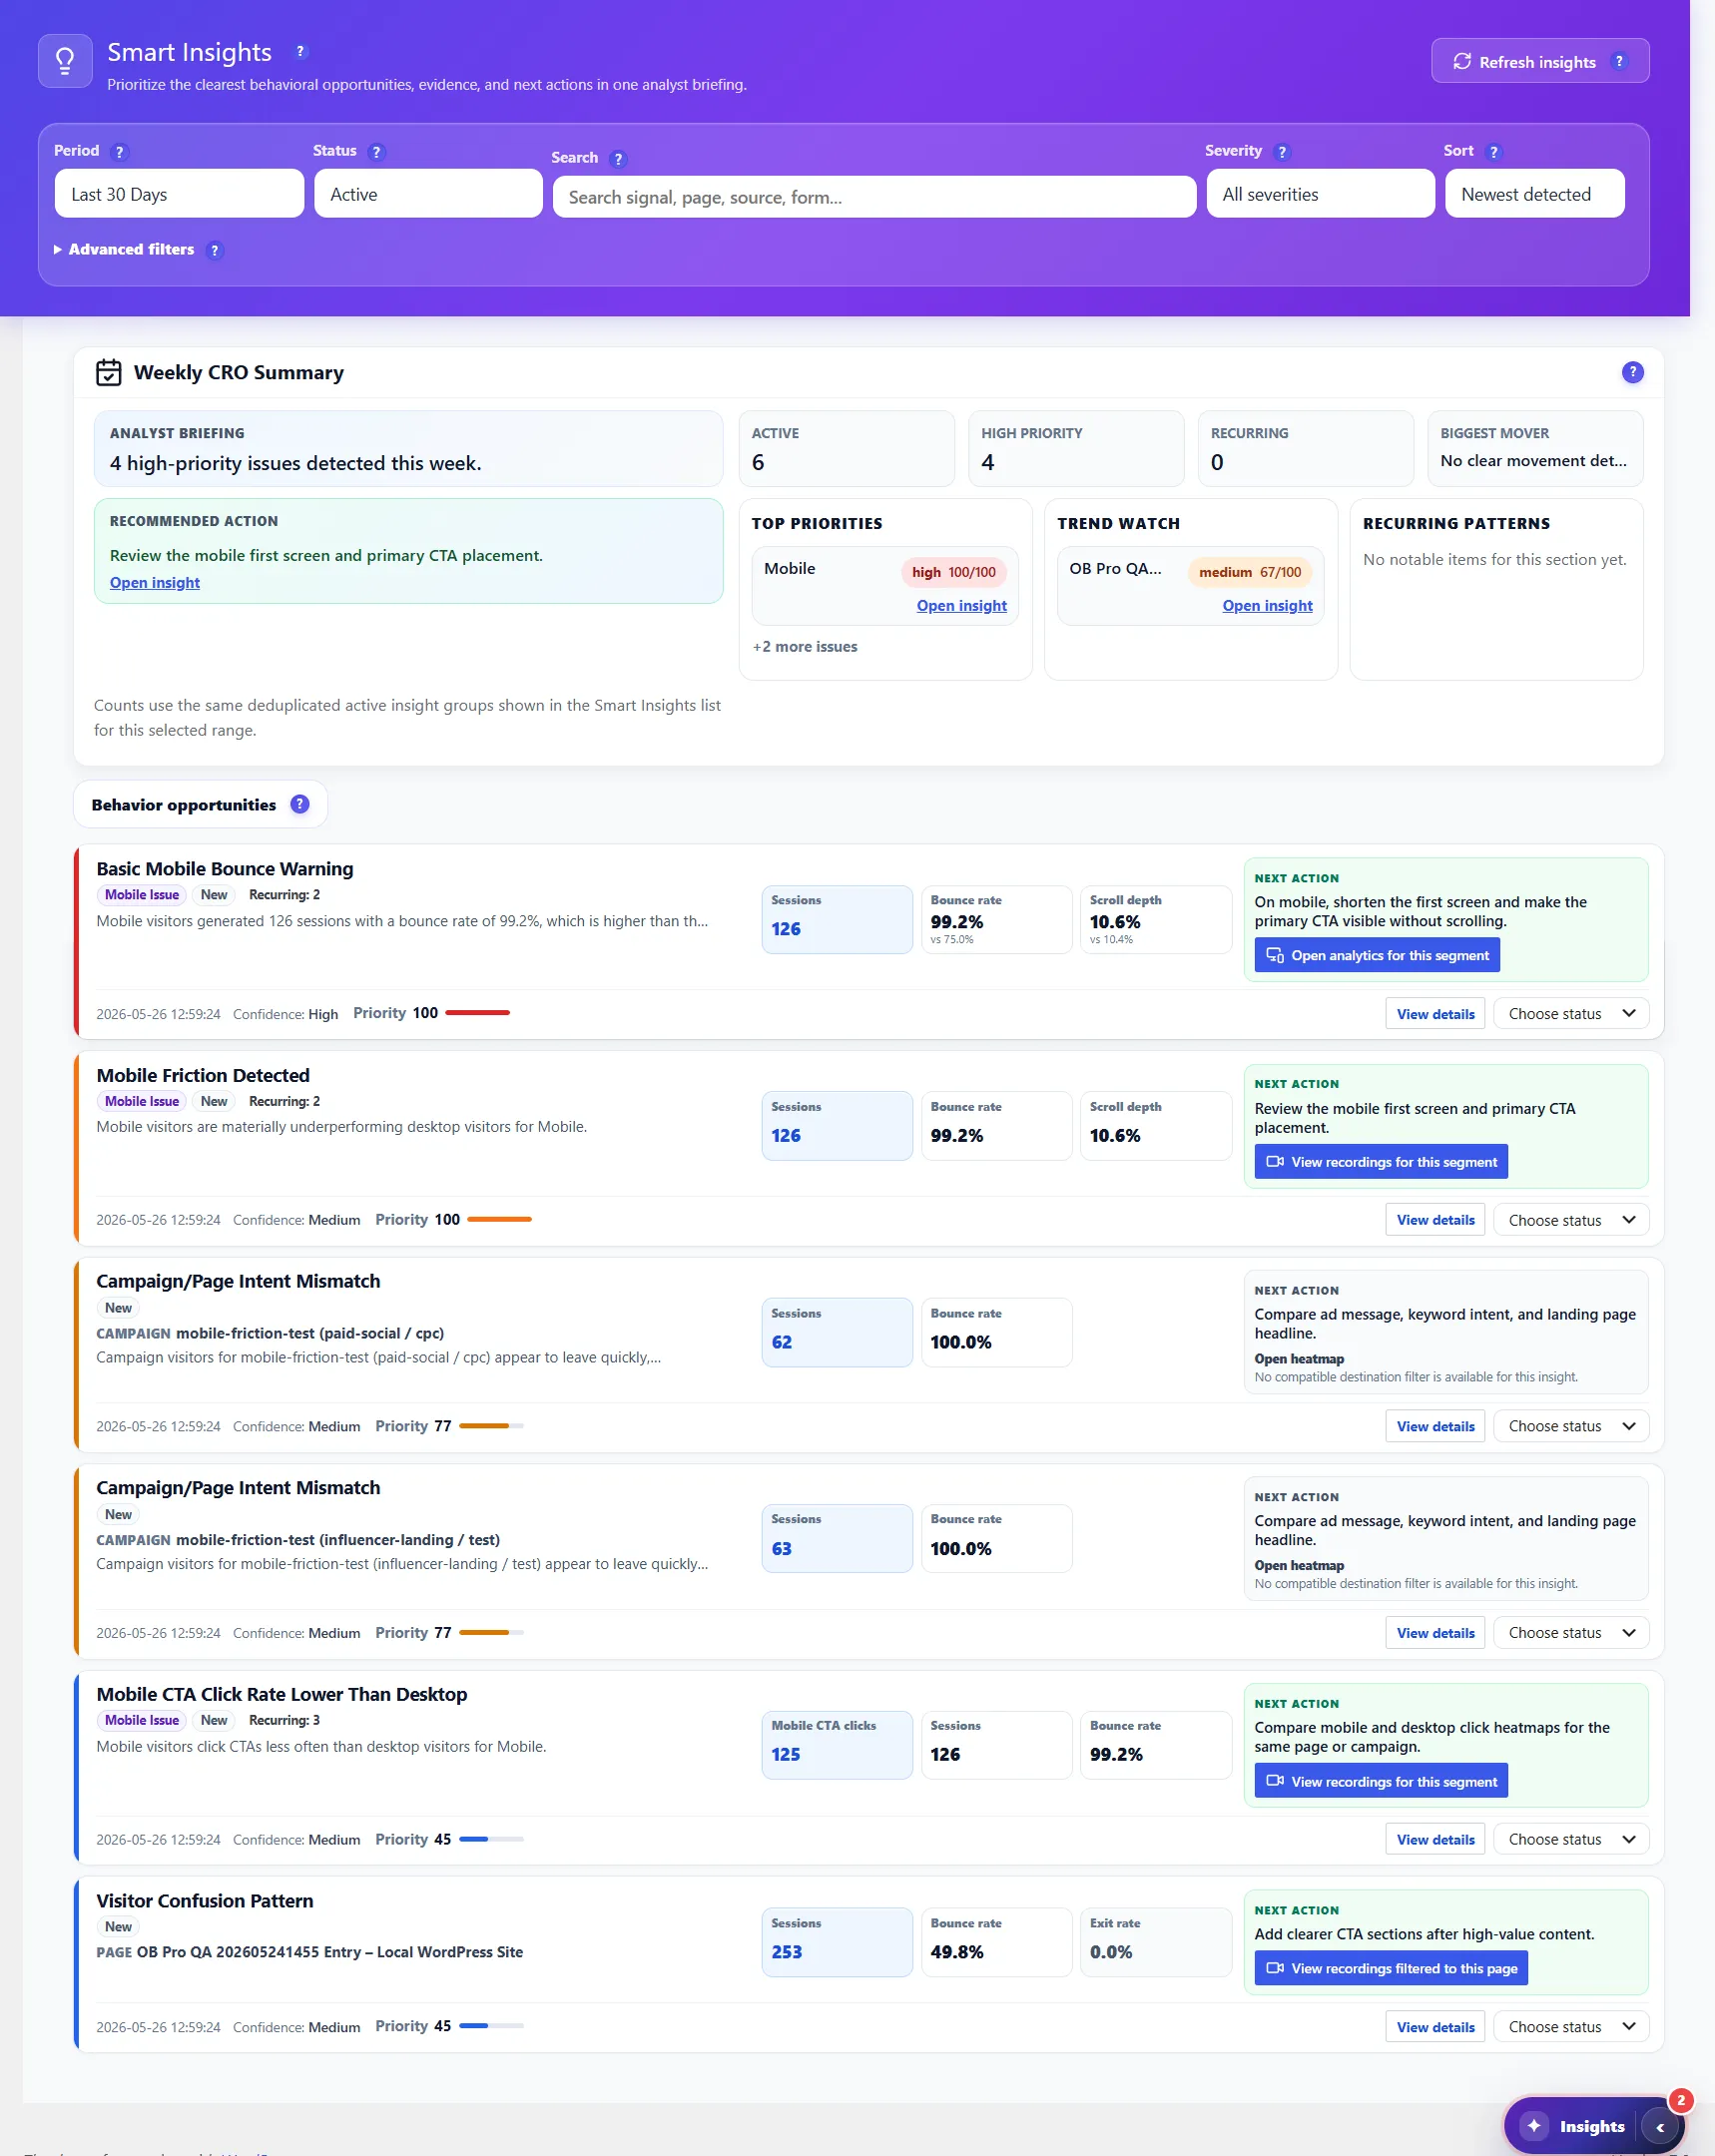Viewport: 1715px width, 2156px height.
Task: Click Refresh insights button
Action: pos(1539,61)
